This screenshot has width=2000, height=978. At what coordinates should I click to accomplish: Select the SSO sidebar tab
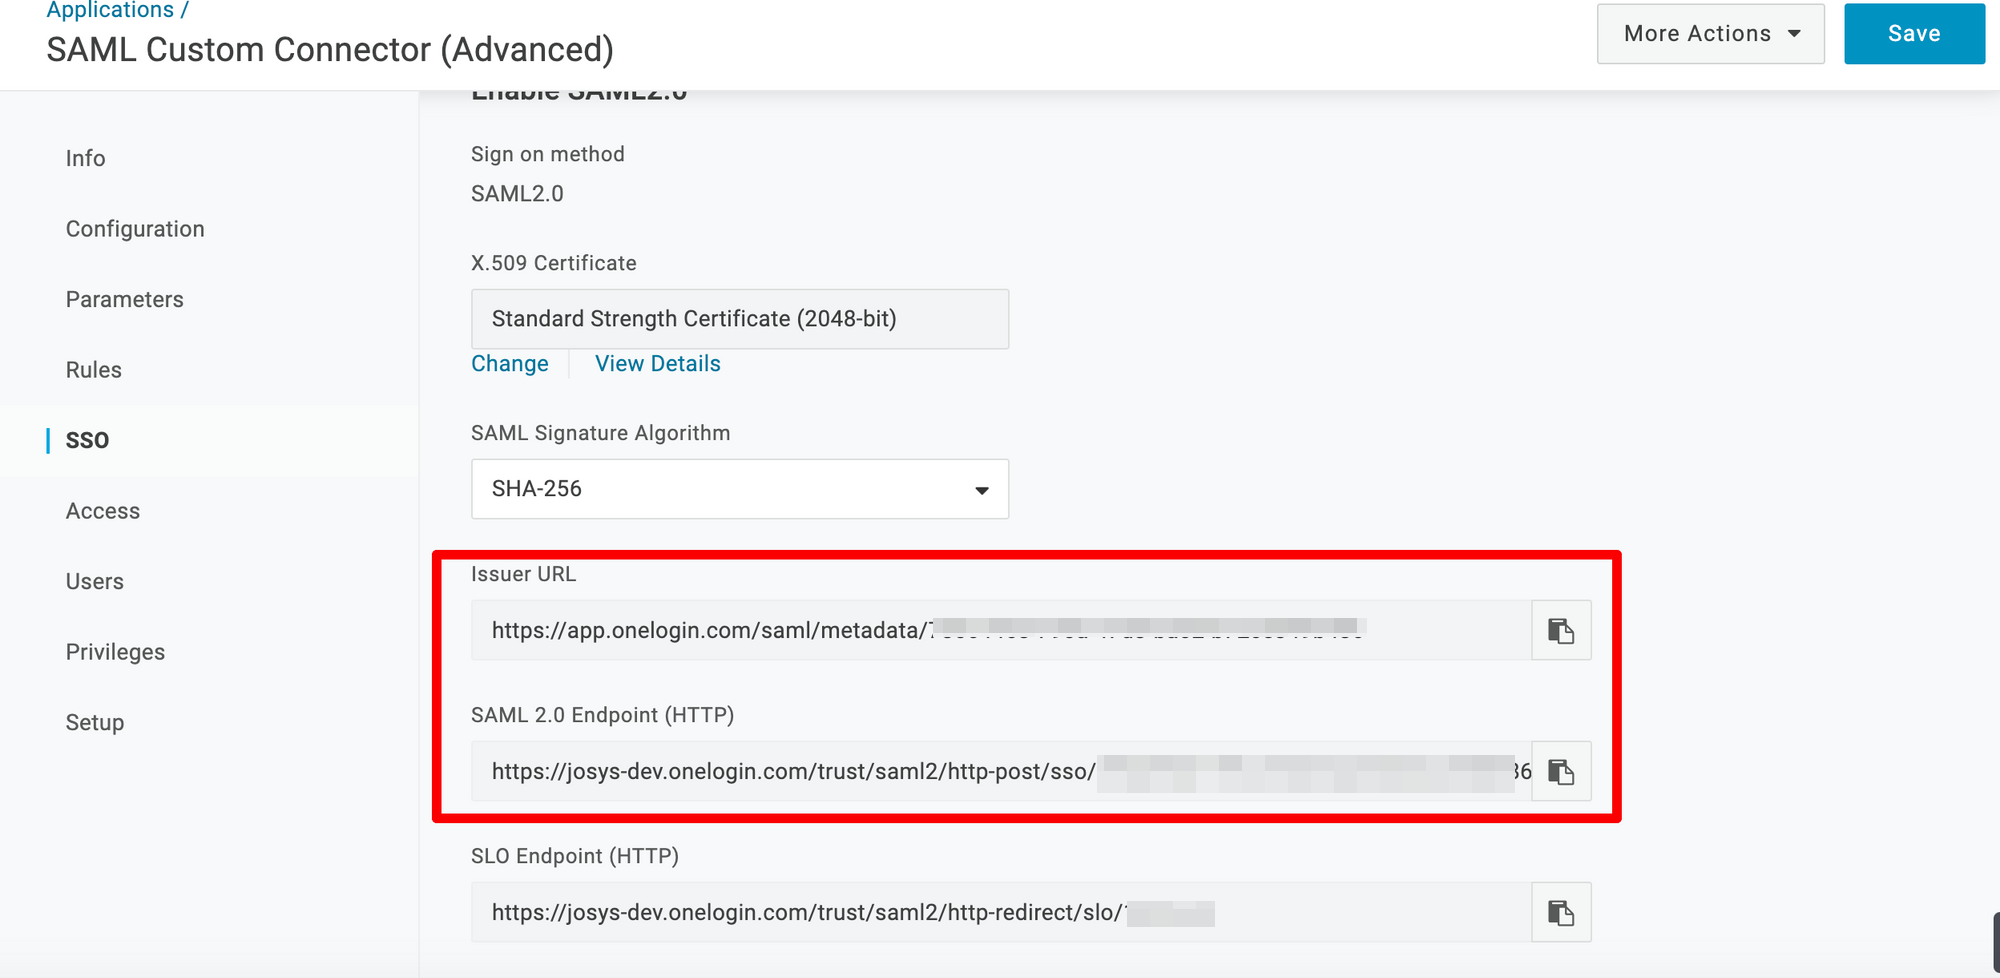point(87,441)
